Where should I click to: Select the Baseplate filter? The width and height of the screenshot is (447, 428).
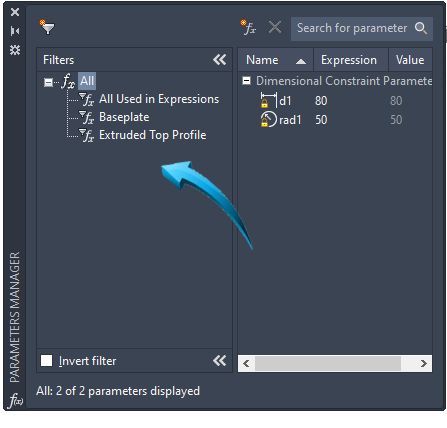pyautogui.click(x=124, y=117)
